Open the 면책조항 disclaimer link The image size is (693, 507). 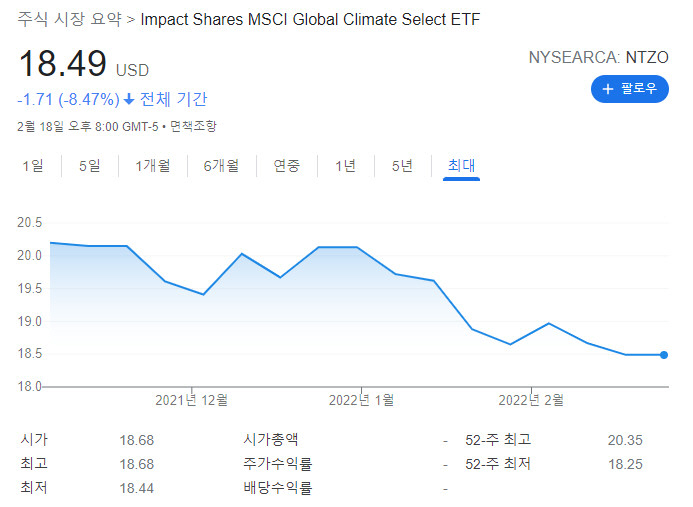pos(193,126)
